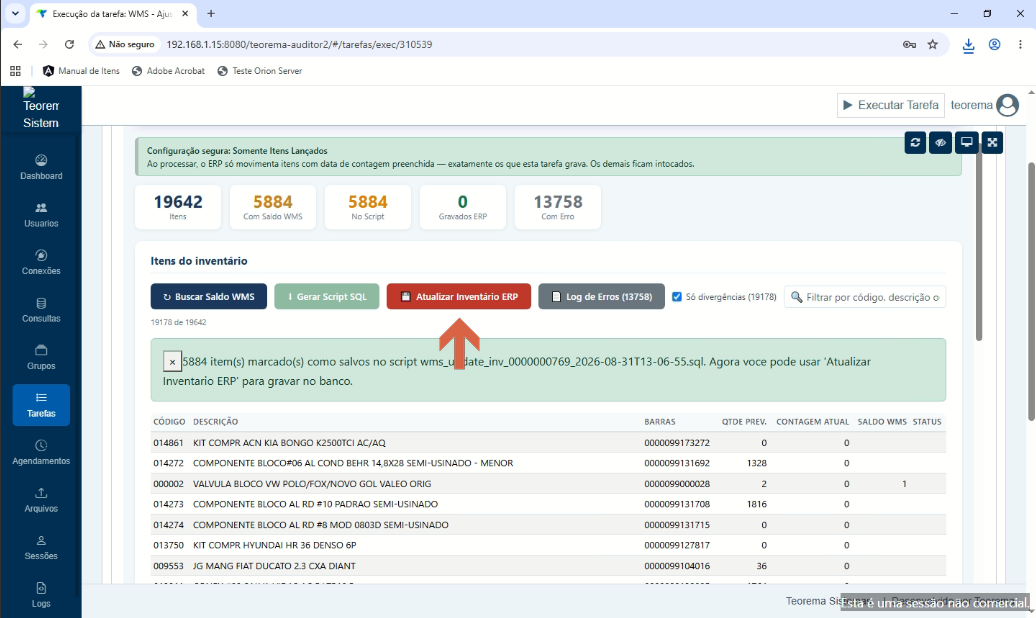Open the Manual de Itens bookmark
1036x618 pixels.
pos(81,71)
